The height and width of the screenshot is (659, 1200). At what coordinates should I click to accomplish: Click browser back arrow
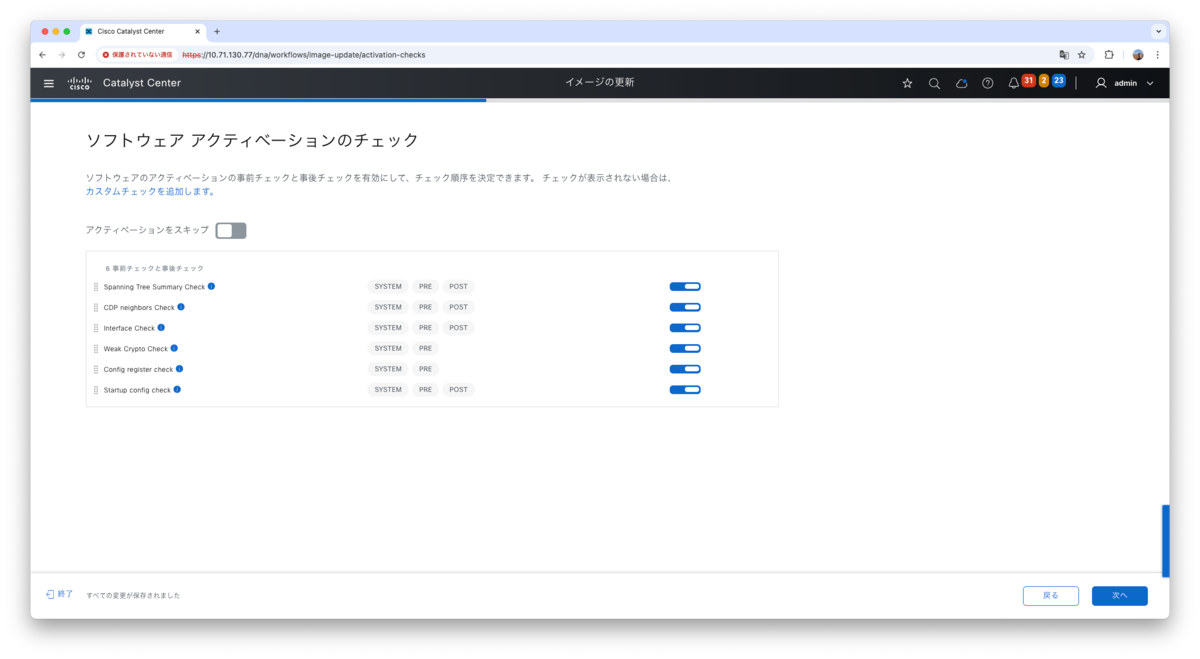(x=42, y=54)
